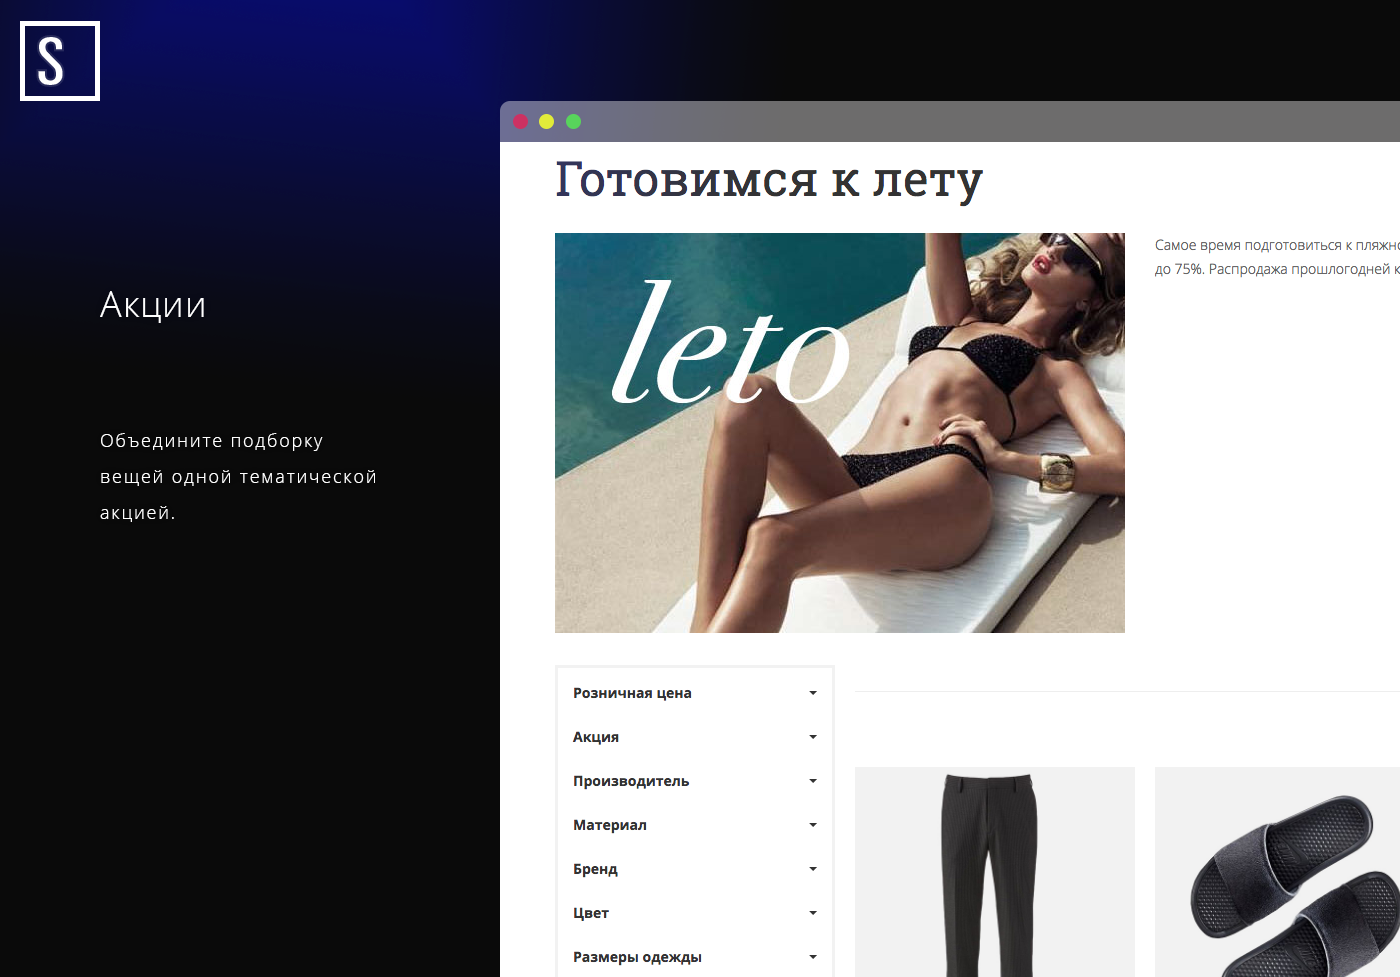Click the Готовимся к лету heading

[768, 180]
